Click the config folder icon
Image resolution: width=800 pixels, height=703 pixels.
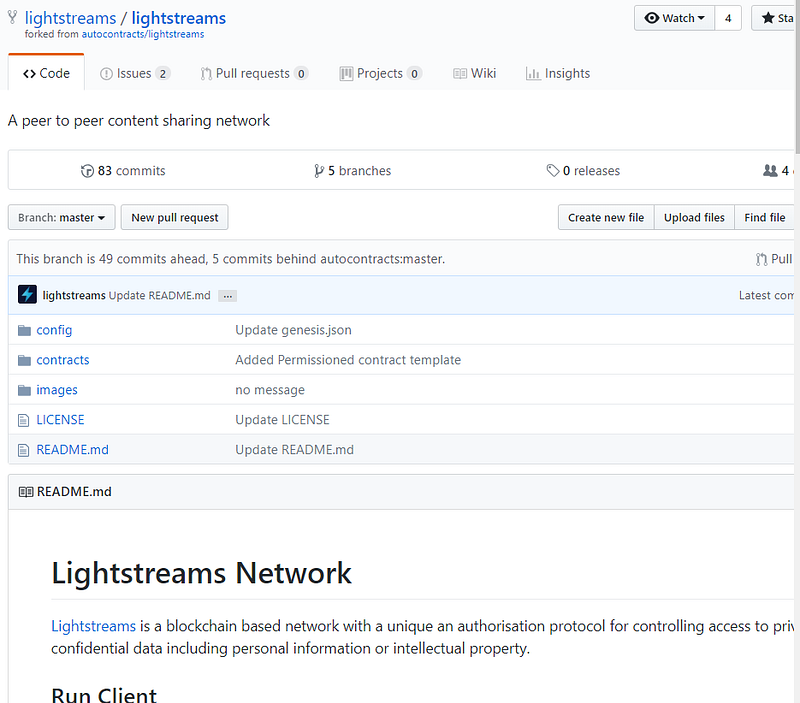[24, 331]
